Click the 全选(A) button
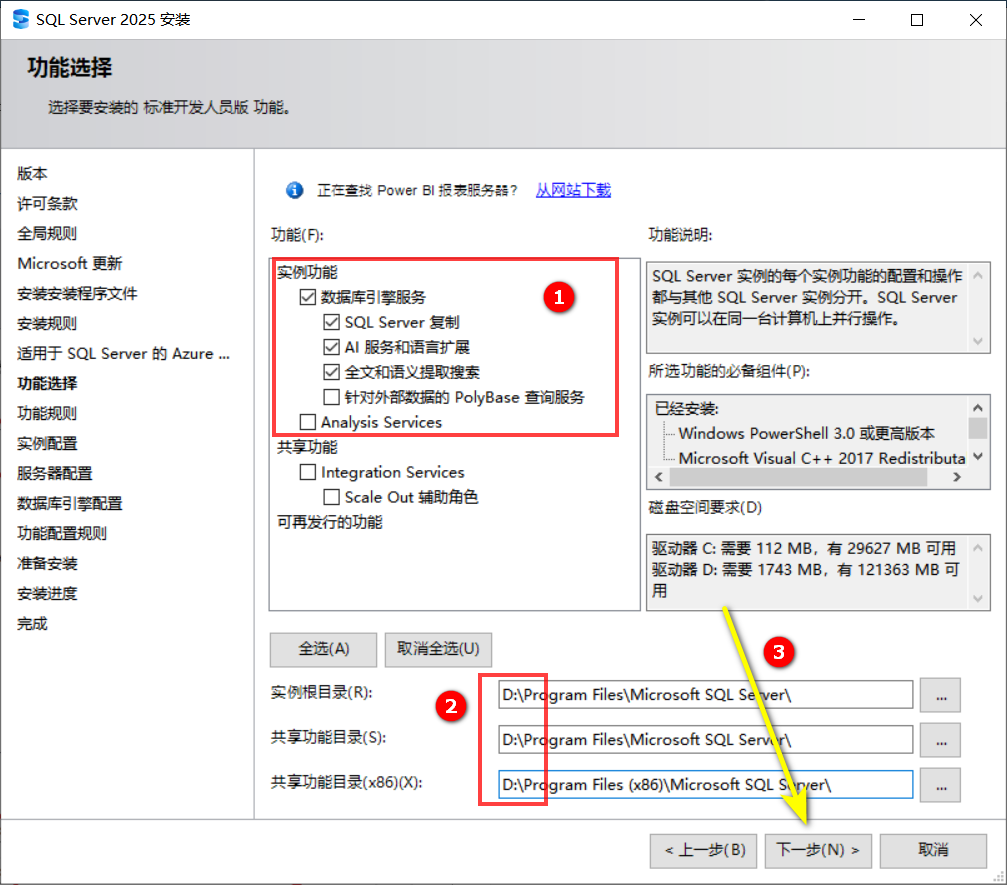 (324, 649)
